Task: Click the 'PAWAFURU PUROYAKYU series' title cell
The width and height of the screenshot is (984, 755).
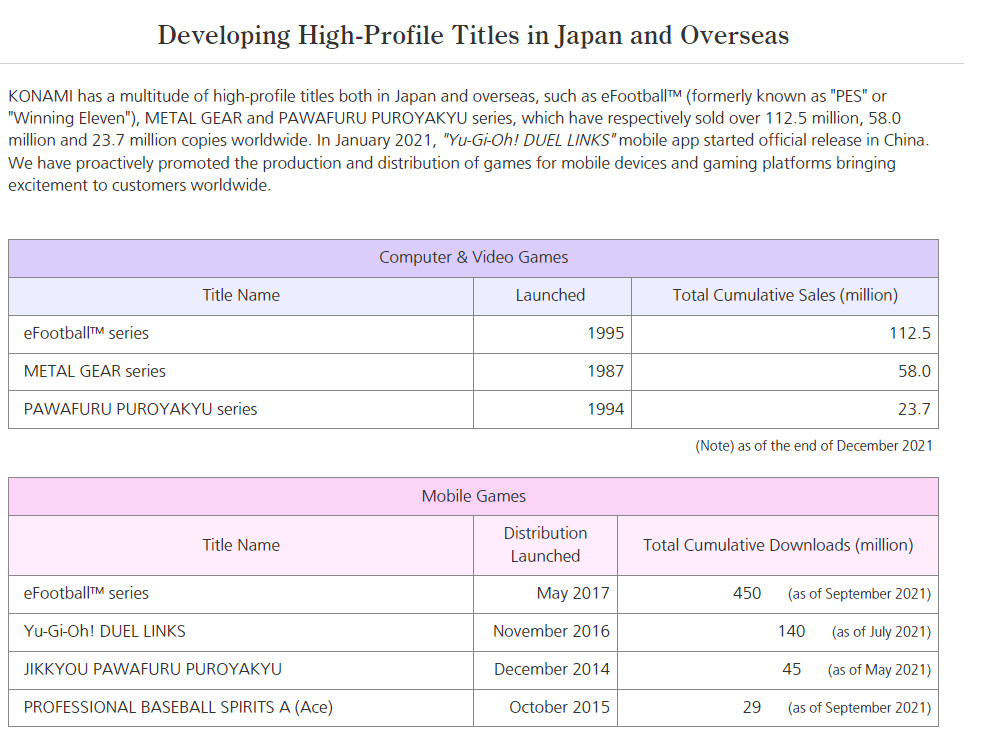Action: tap(140, 409)
